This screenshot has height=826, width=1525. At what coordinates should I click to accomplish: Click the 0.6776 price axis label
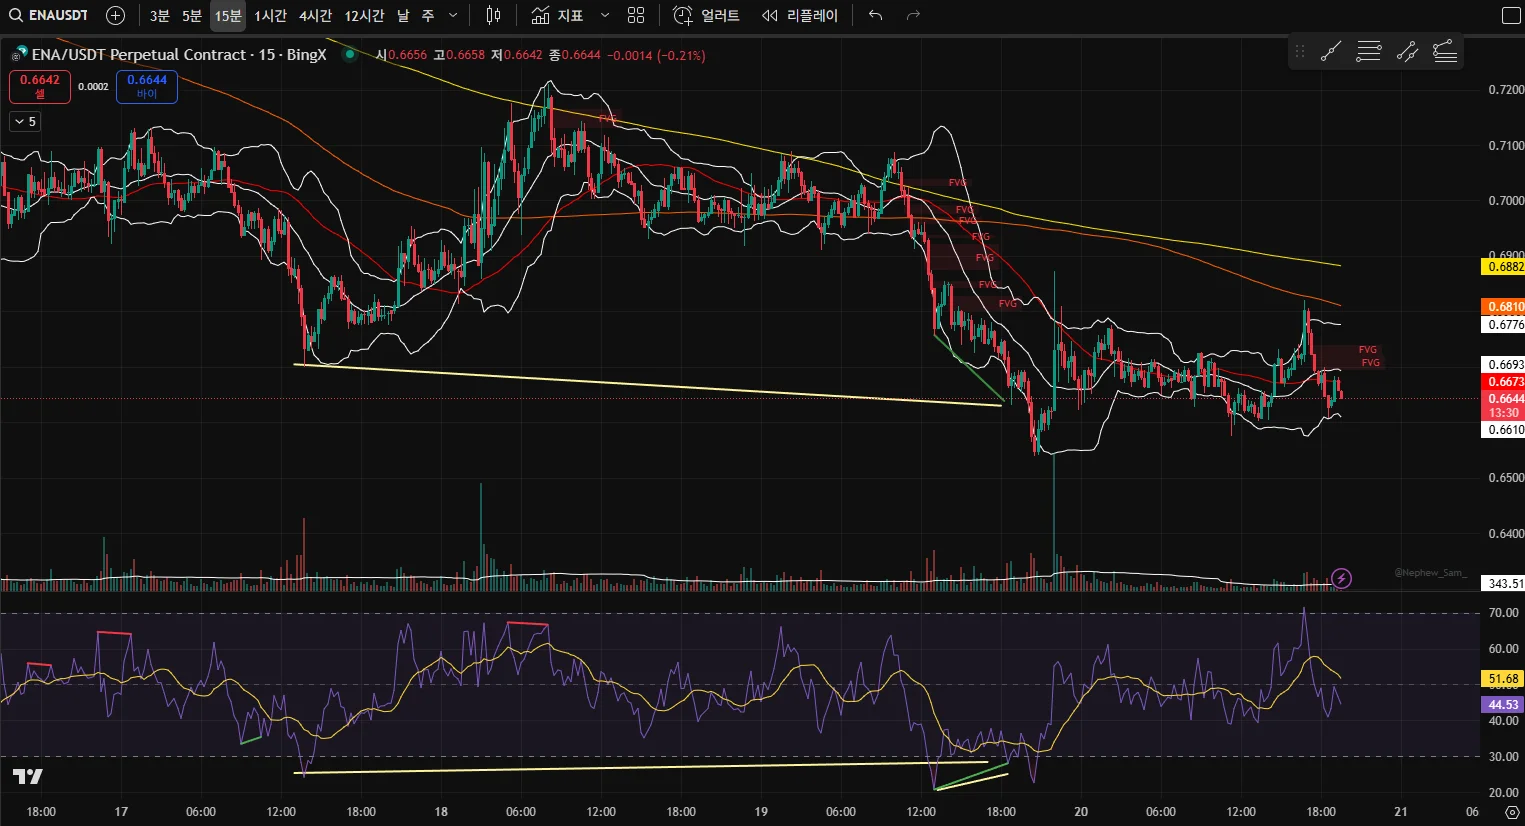coord(1503,324)
